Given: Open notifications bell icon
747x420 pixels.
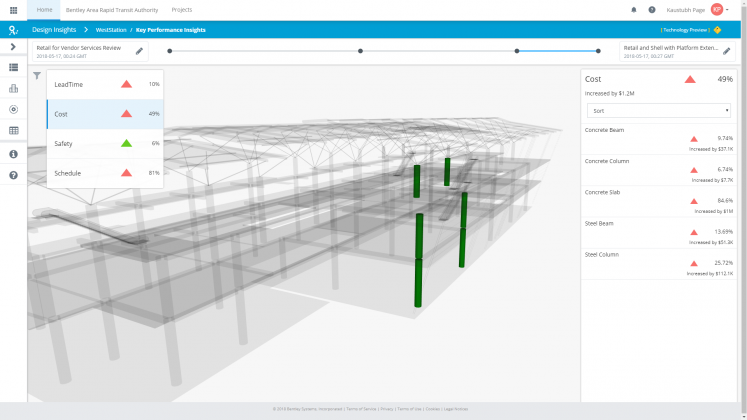Looking at the screenshot, I should 633,10.
